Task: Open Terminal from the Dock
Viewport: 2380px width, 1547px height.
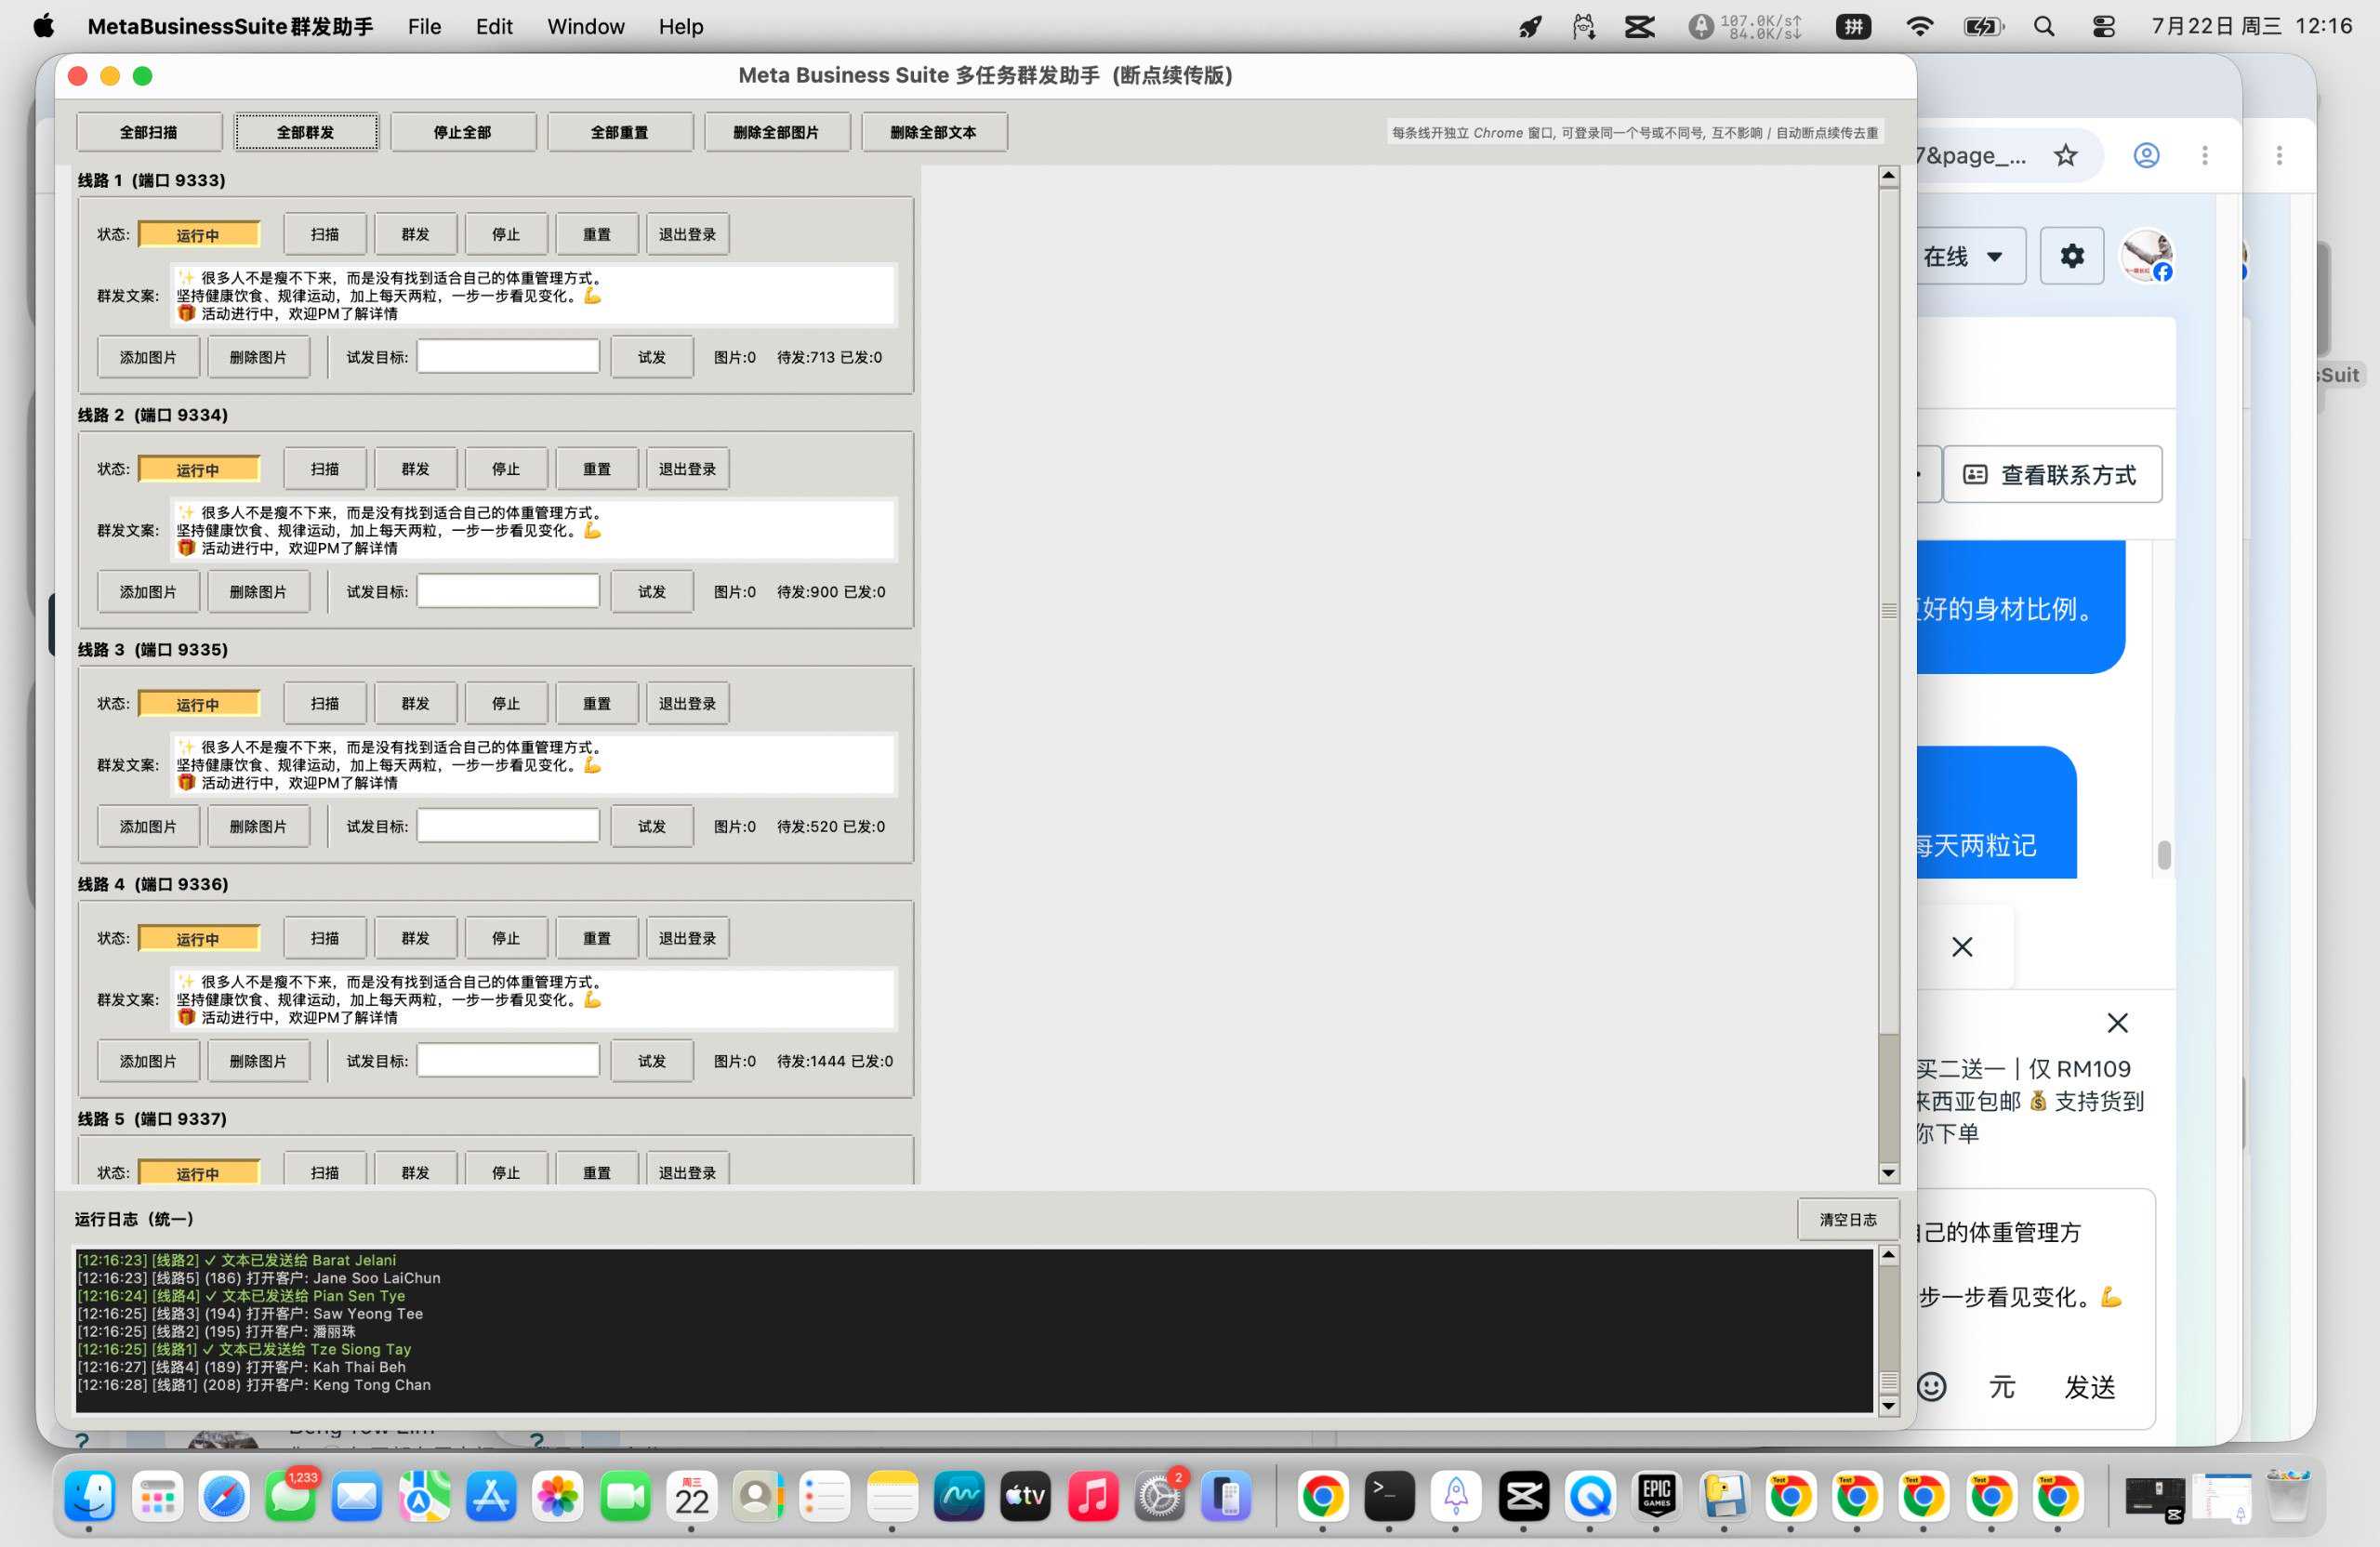Action: 1389,1496
